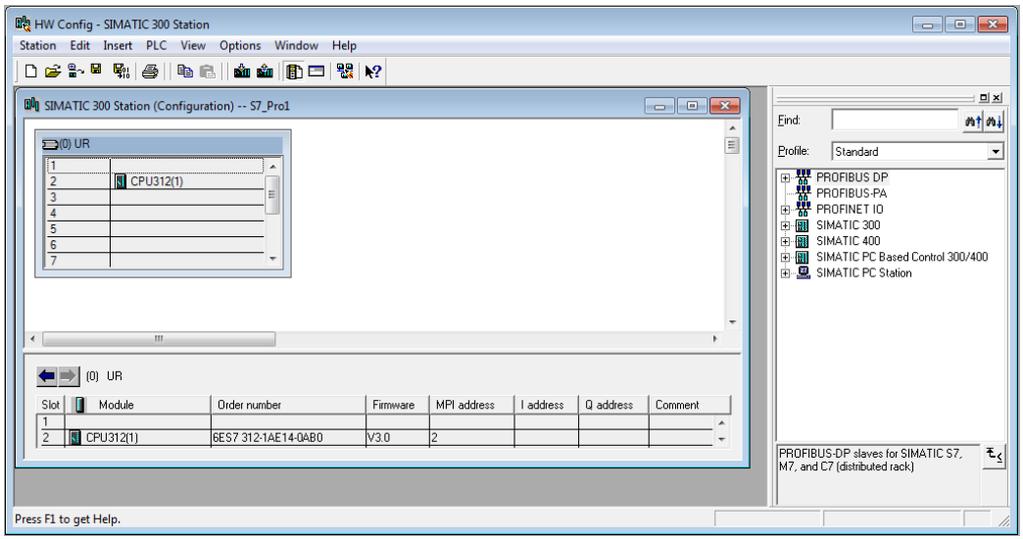
Task: Click the SIMATIC PC Station computer icon
Action: click(x=803, y=273)
